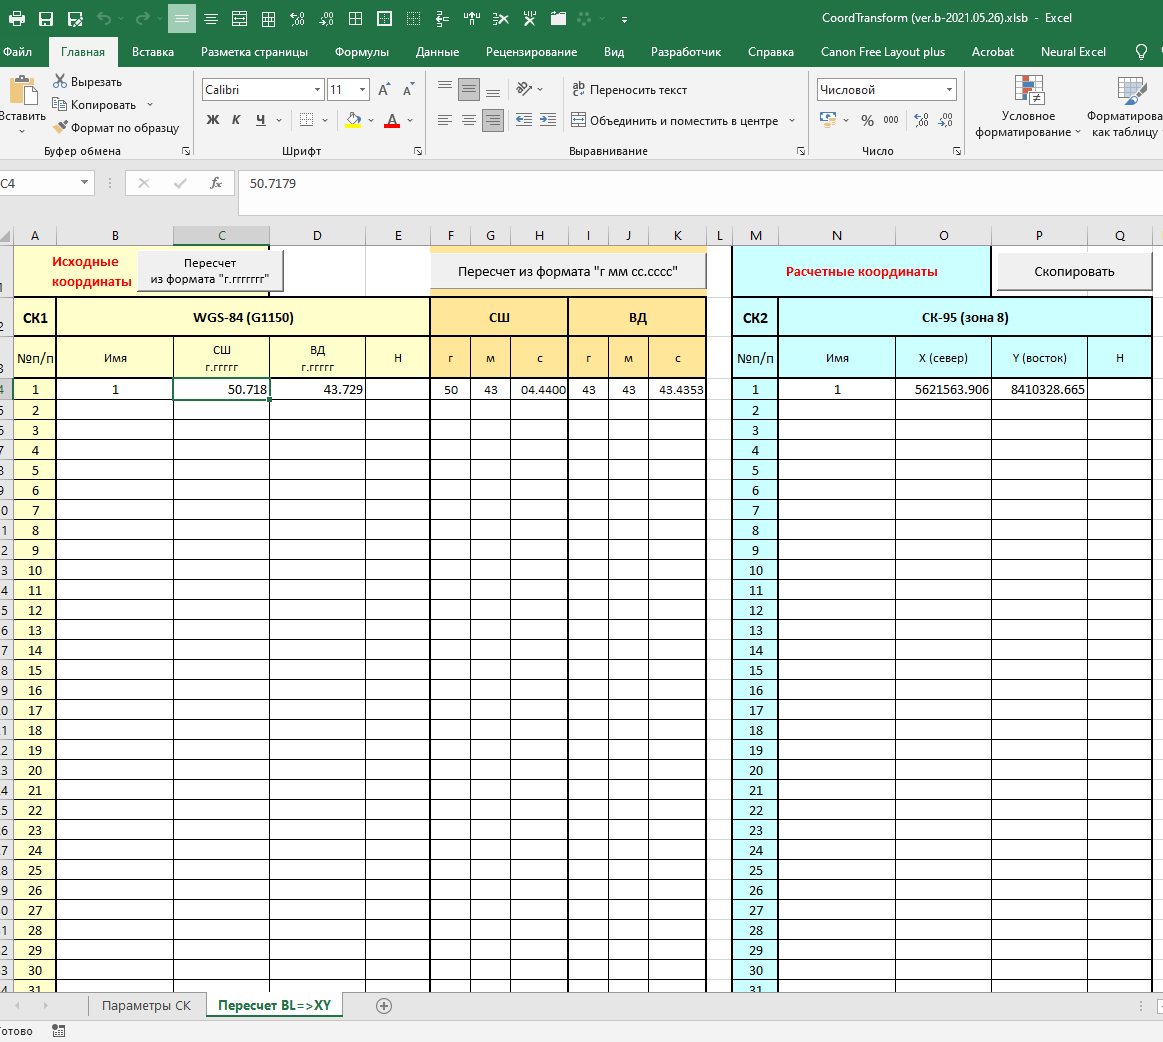
Task: Open the Insert Function fx icon
Action: pos(215,183)
